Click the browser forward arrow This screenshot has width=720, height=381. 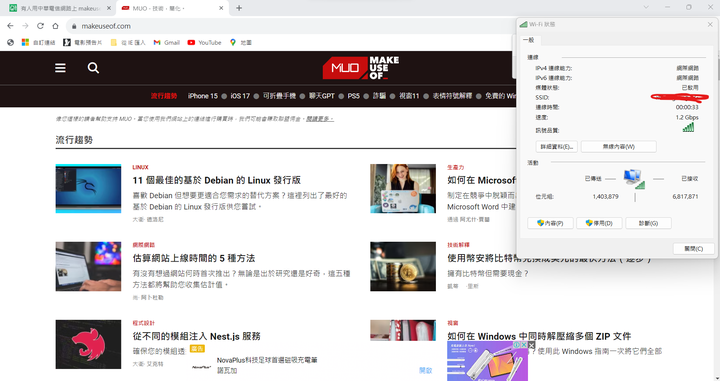click(x=25, y=26)
